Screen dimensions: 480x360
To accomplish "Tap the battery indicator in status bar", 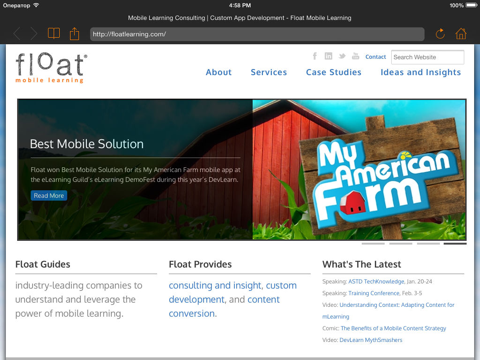I will pos(472,5).
